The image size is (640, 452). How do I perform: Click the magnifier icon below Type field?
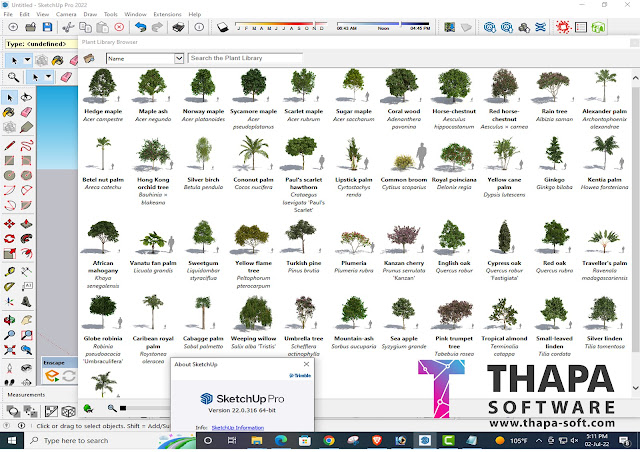[x=13, y=77]
